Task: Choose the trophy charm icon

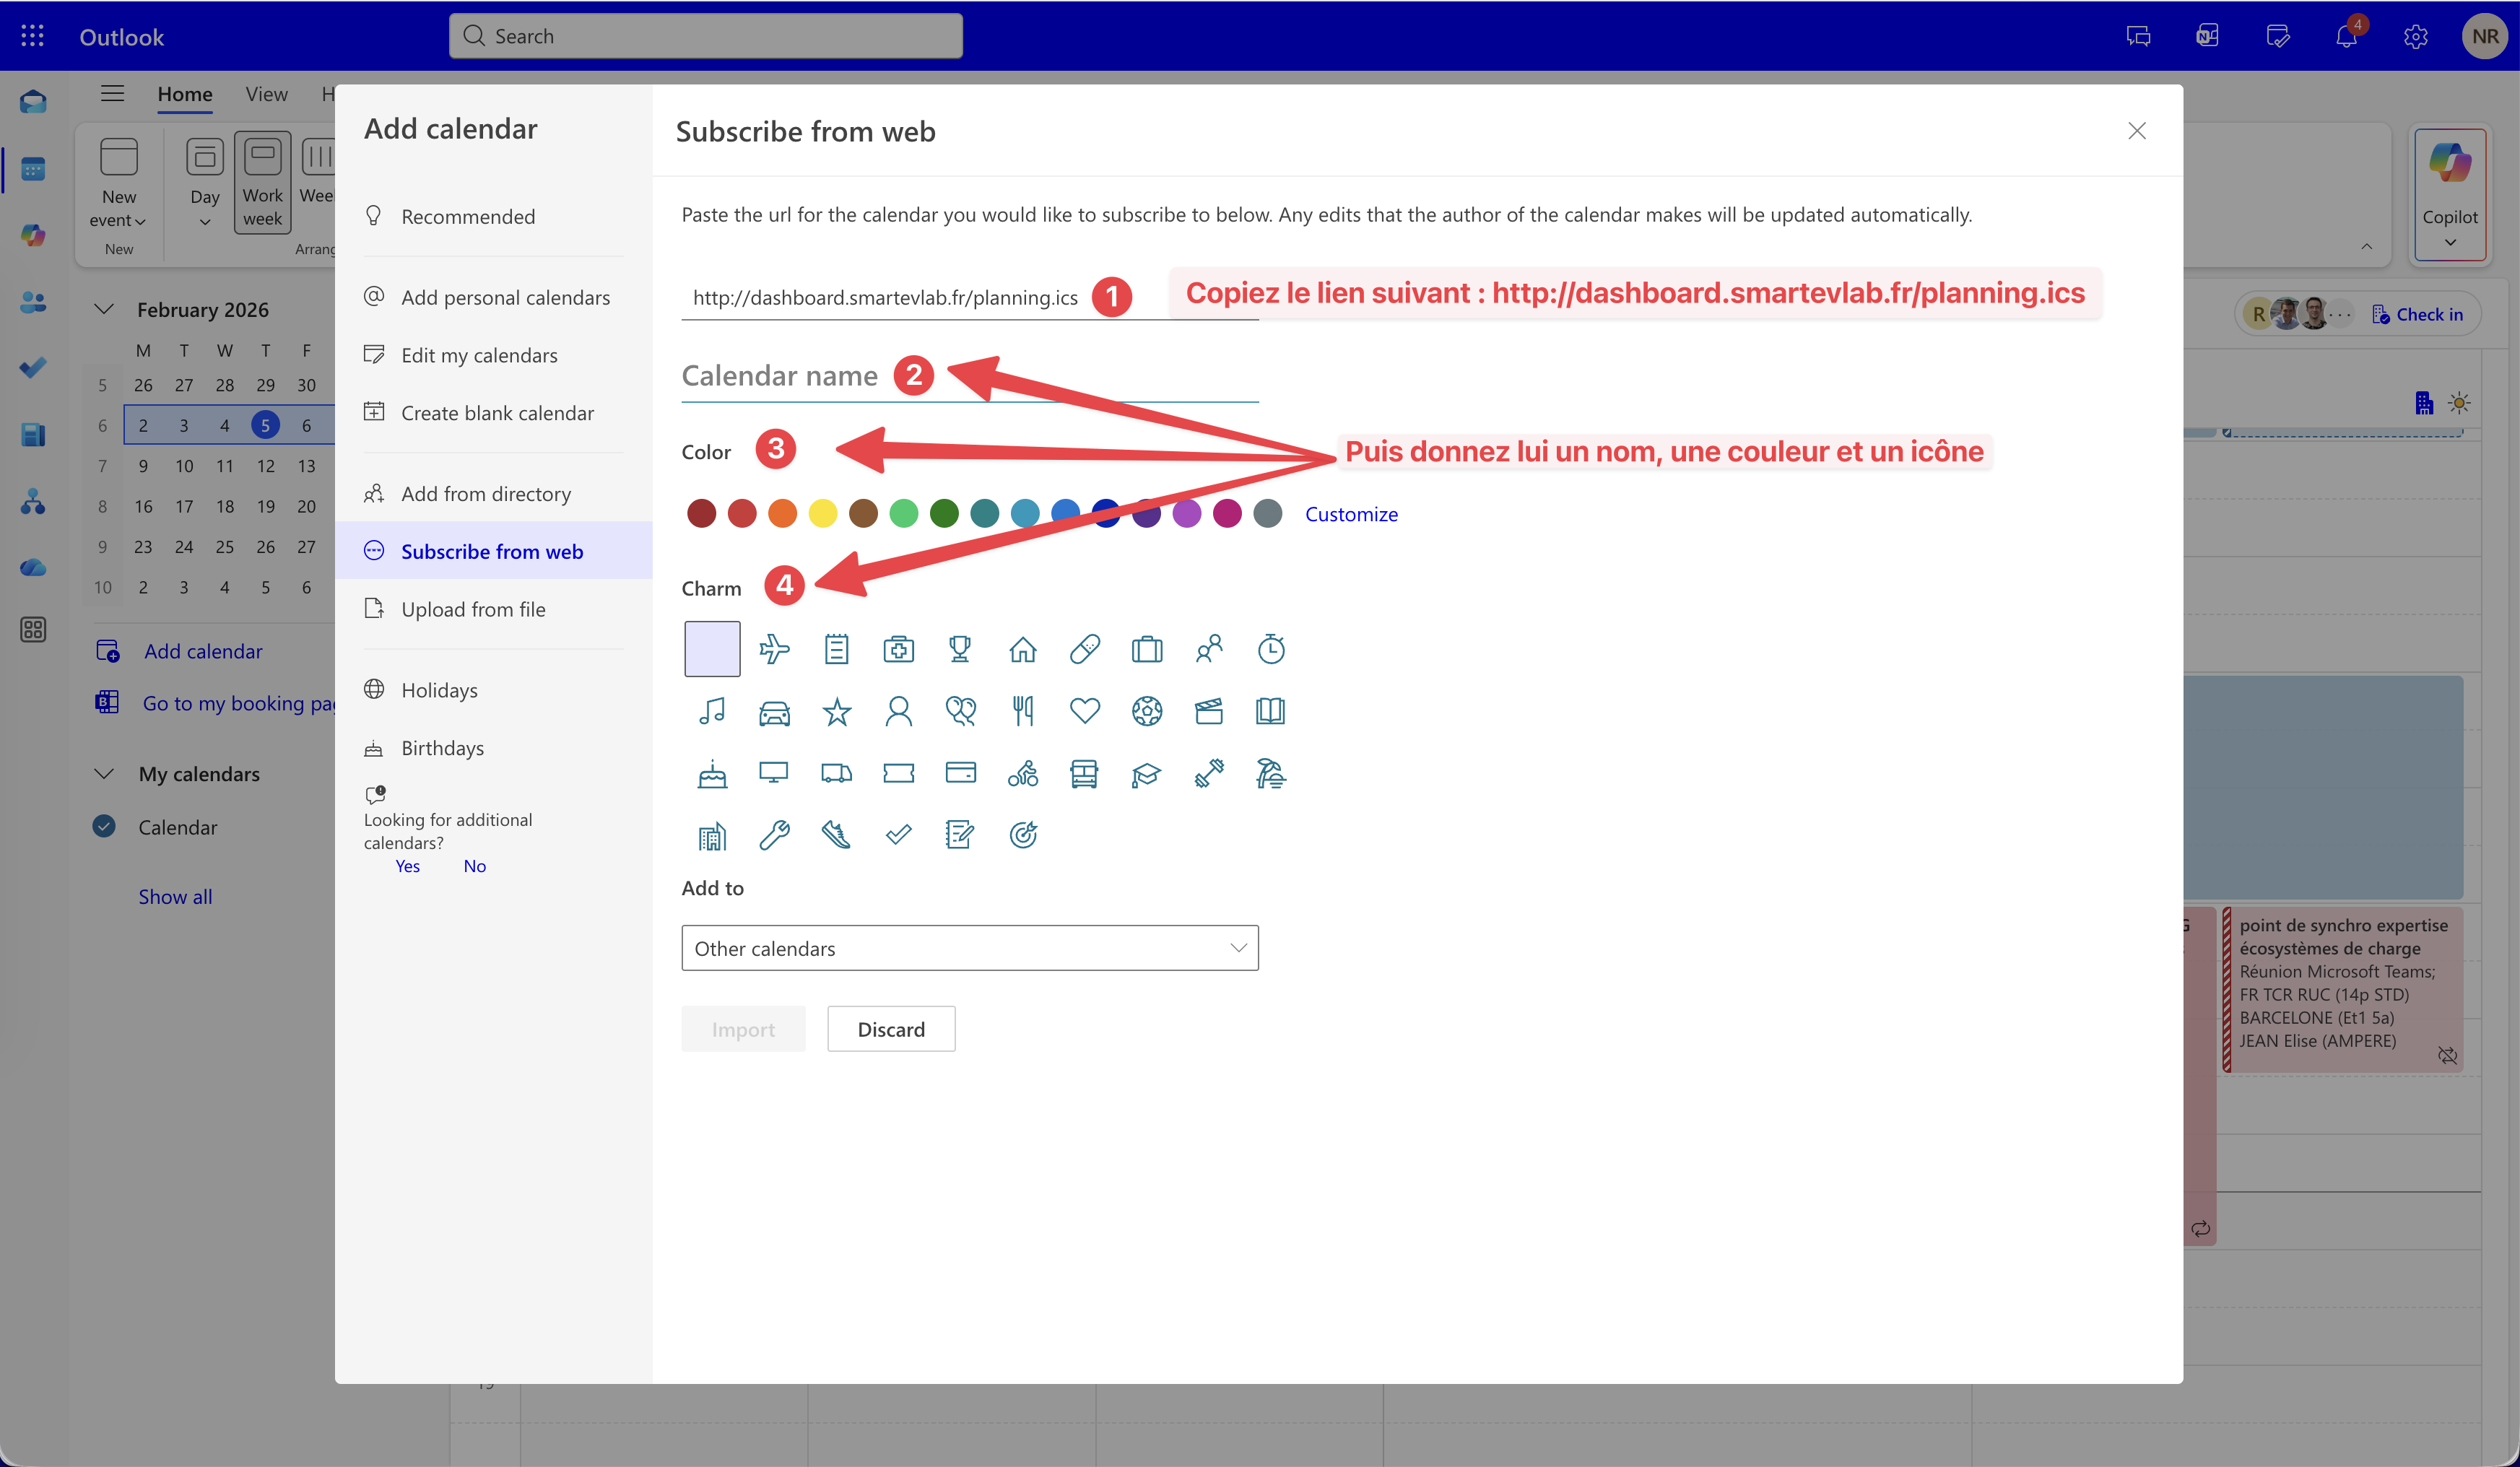Action: click(960, 649)
